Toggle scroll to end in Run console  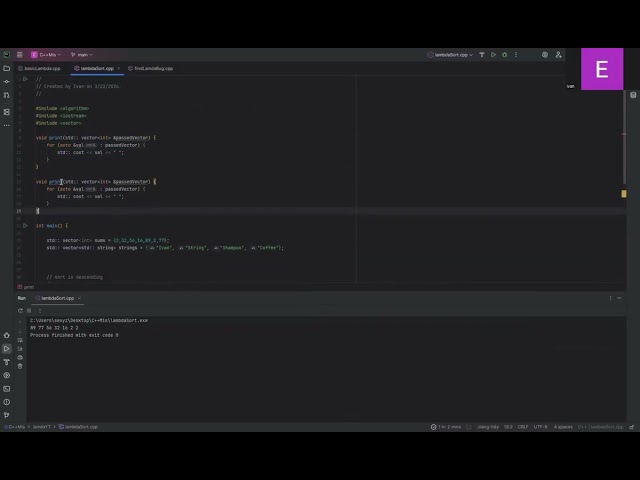tap(20, 349)
